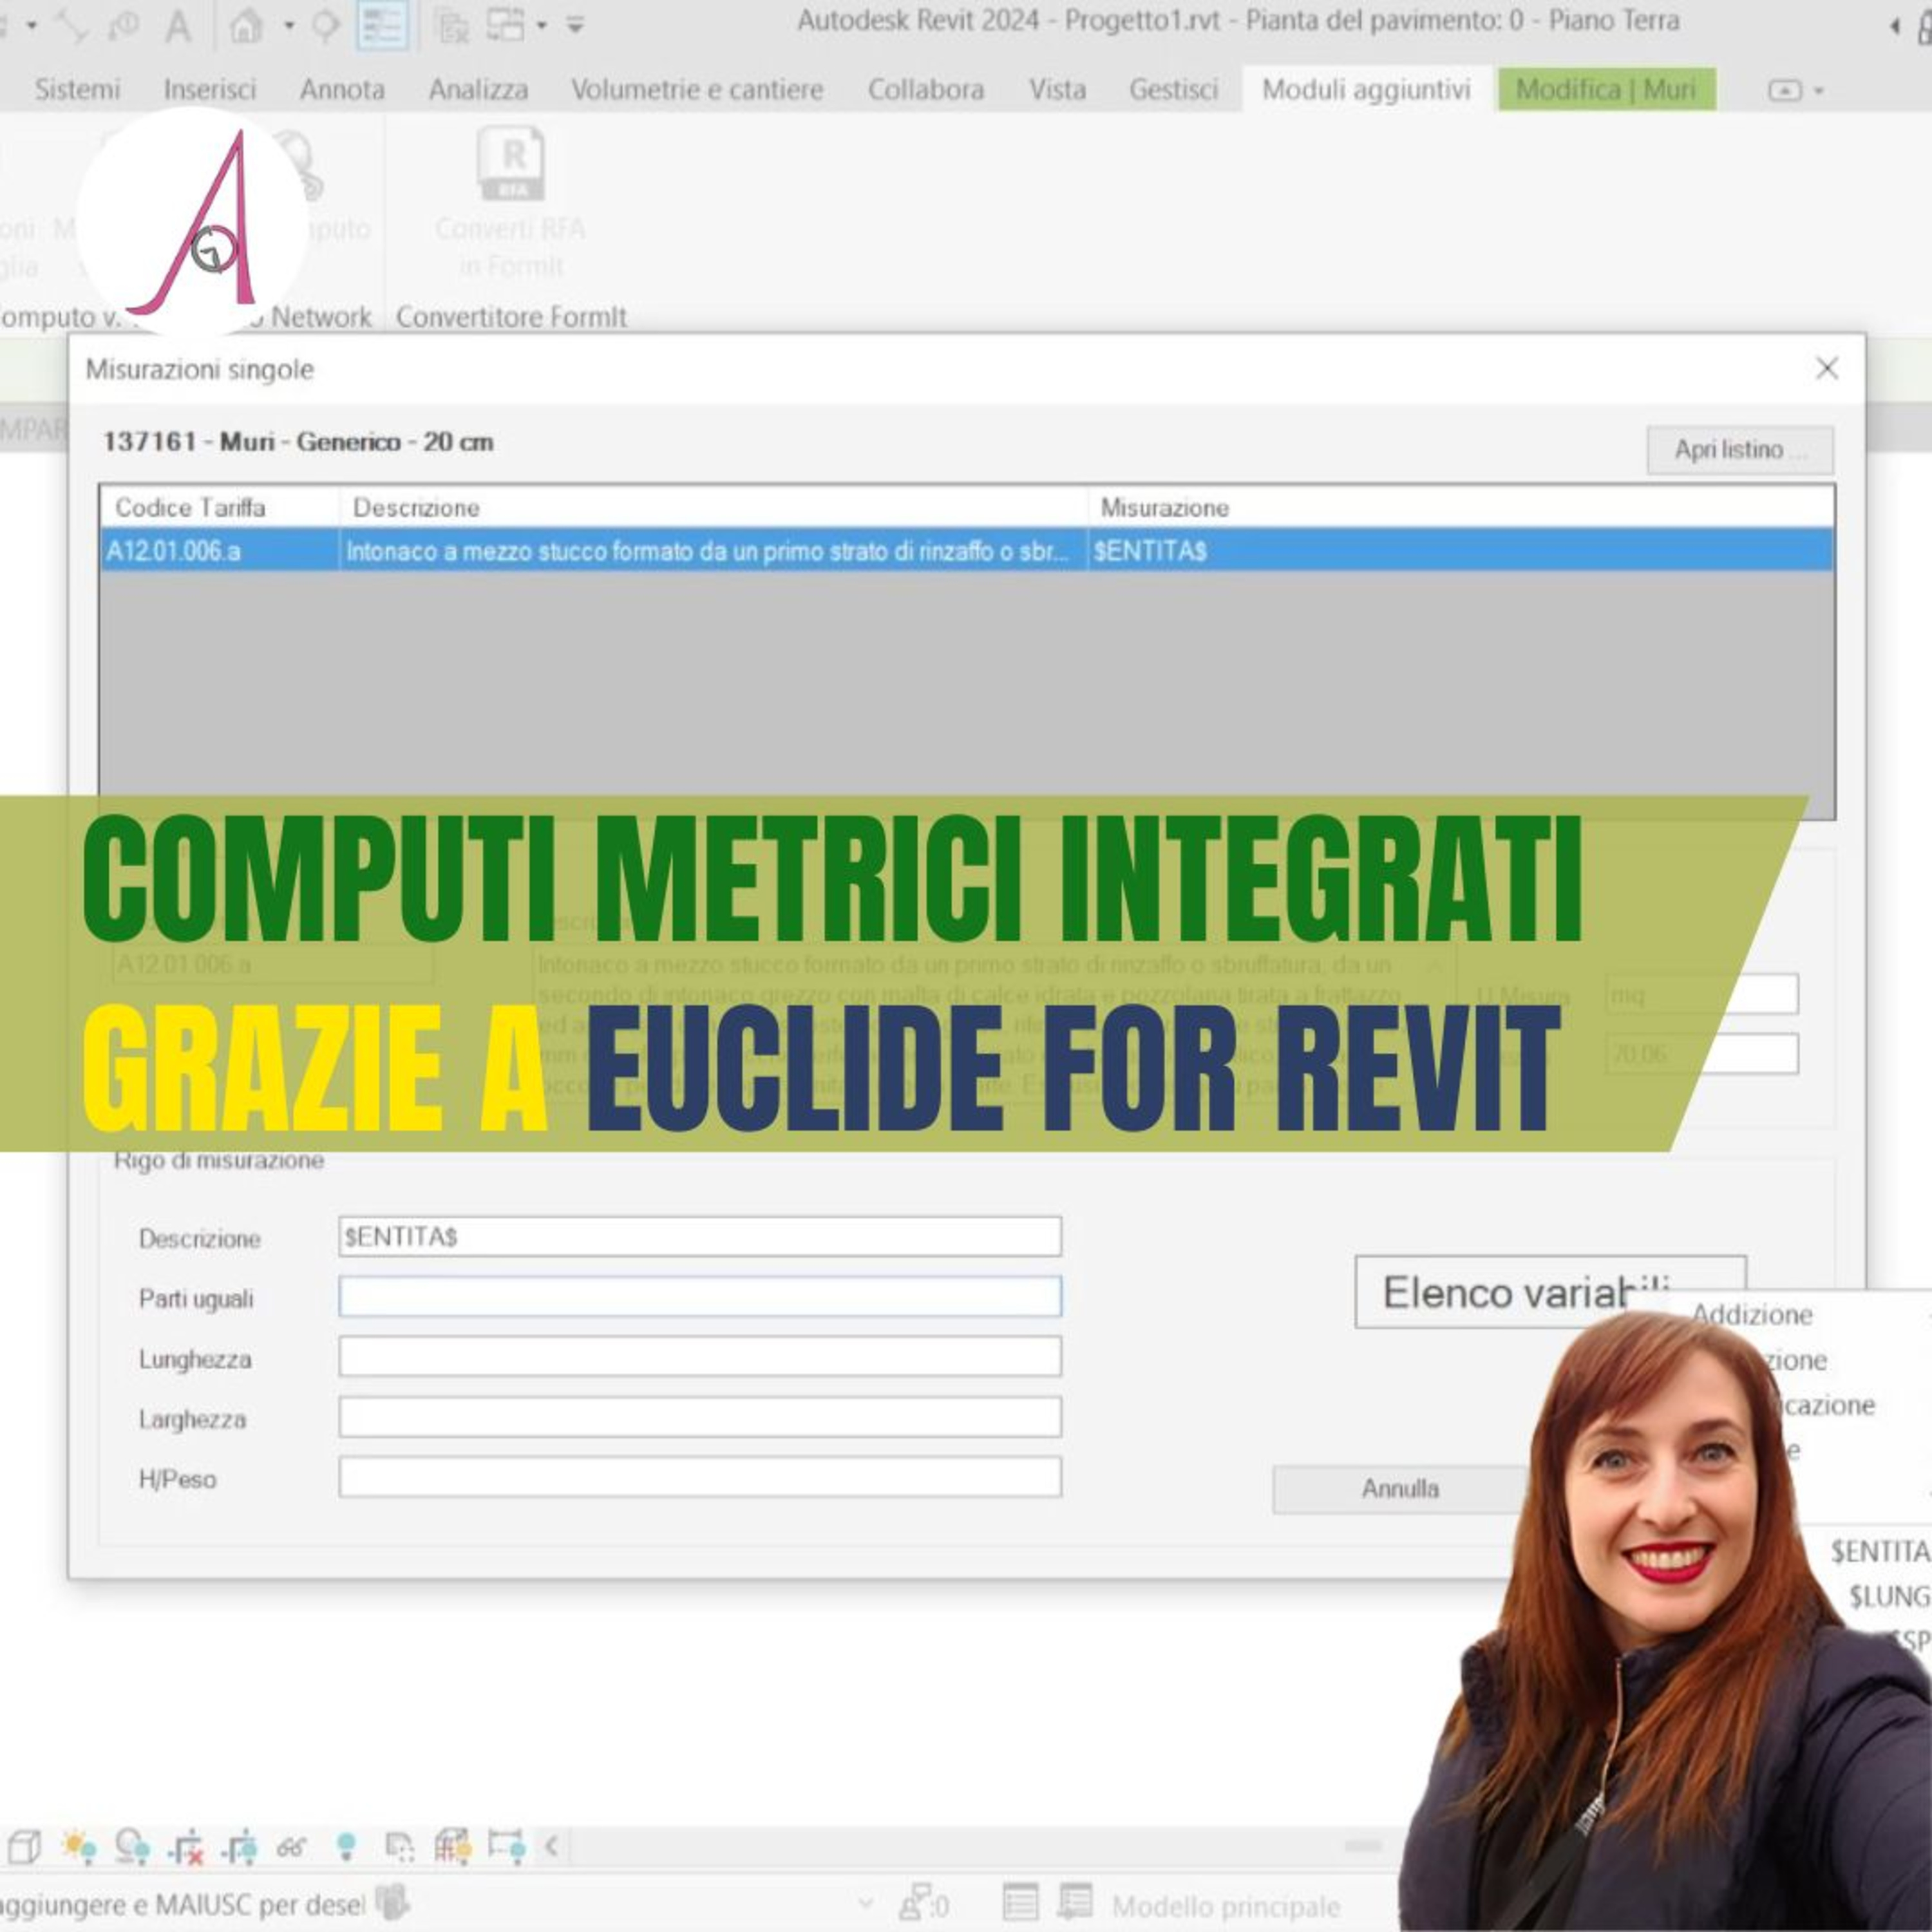
Task: Click the Close Inactive Views icon
Action: click(x=453, y=25)
